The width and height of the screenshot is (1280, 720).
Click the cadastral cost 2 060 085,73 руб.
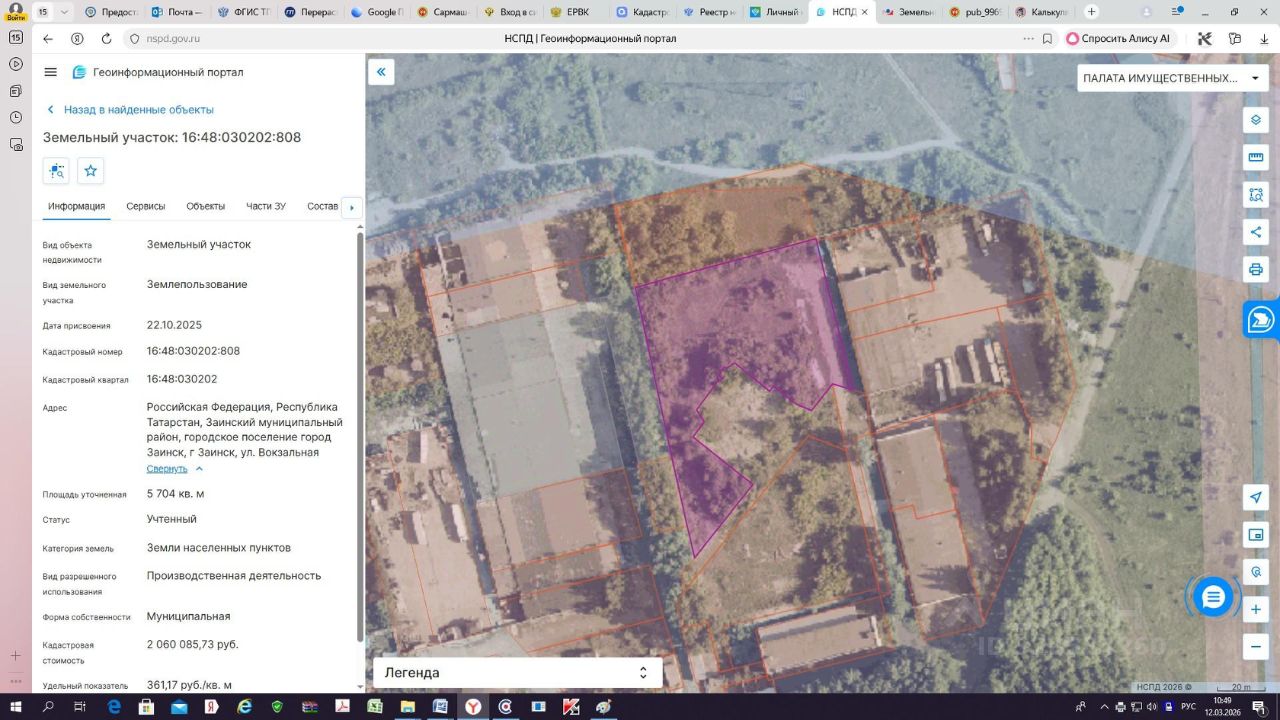click(x=193, y=644)
